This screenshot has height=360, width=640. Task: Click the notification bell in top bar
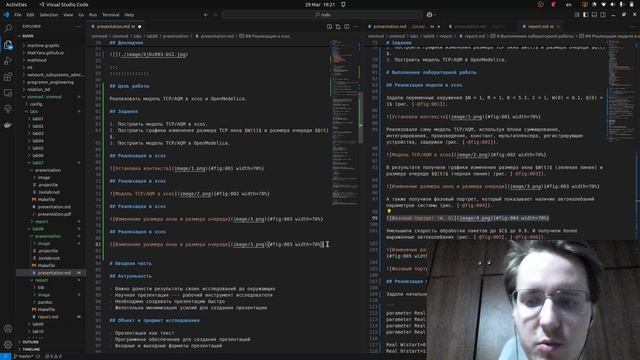tap(343, 4)
